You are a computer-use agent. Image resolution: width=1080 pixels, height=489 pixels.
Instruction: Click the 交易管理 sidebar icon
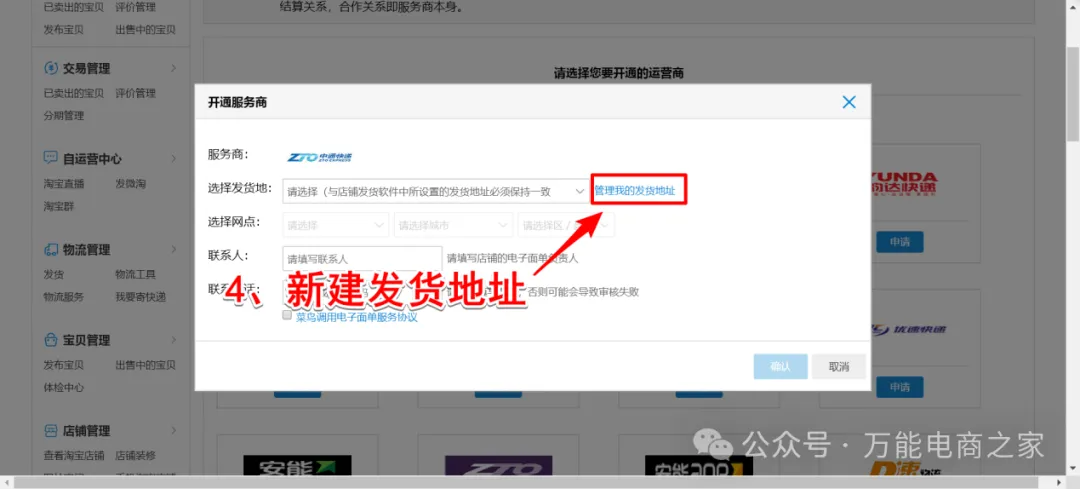click(51, 68)
